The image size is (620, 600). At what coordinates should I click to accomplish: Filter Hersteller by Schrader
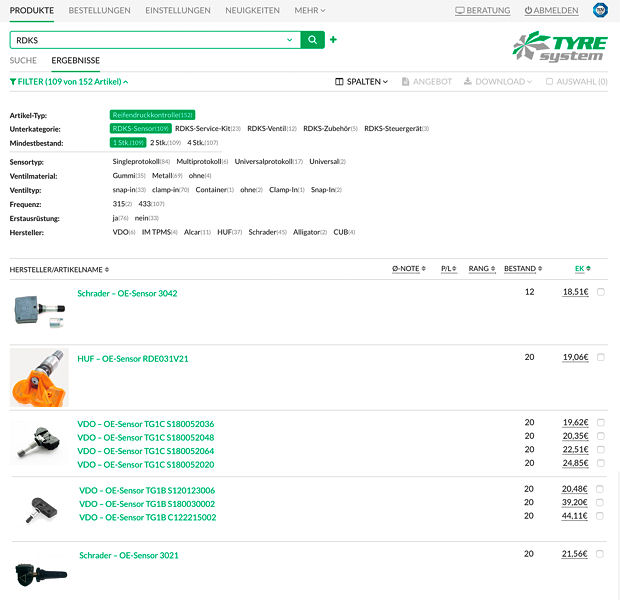268,232
